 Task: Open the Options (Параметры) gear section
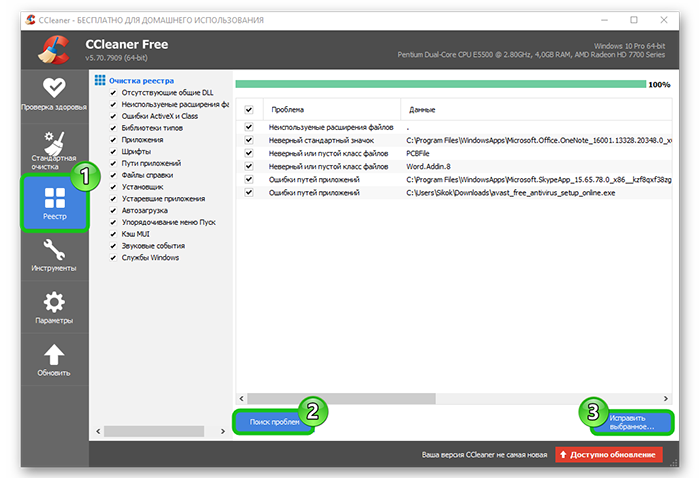pyautogui.click(x=54, y=308)
